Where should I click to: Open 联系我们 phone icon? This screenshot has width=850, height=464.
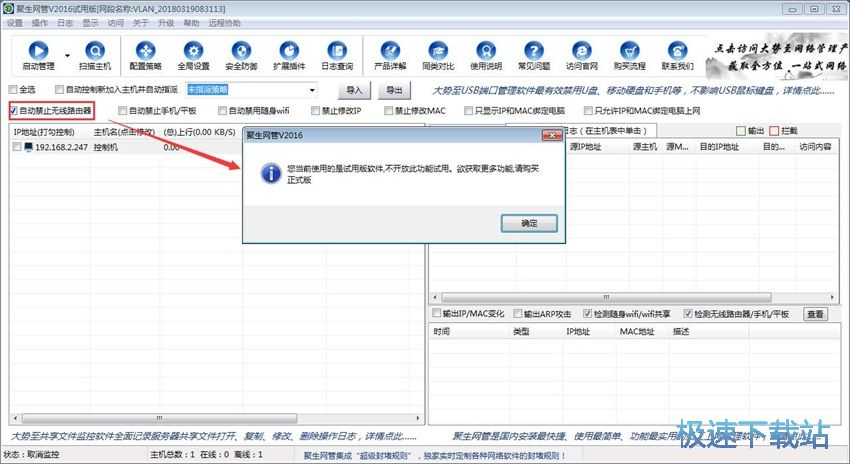pyautogui.click(x=677, y=51)
